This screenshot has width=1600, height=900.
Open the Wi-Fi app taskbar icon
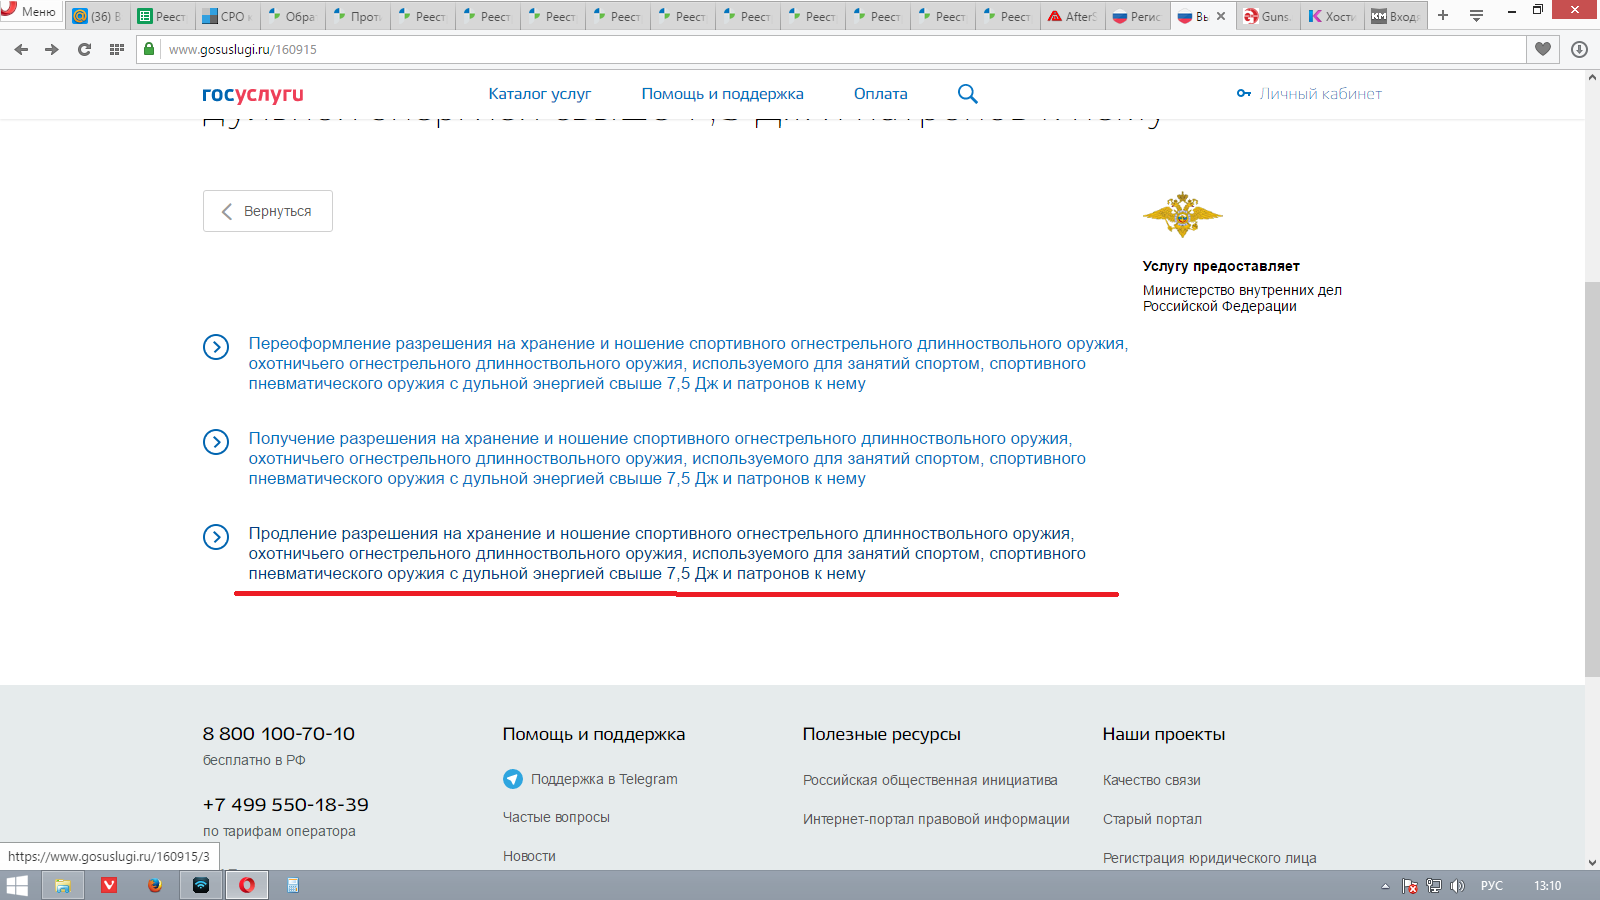[201, 885]
